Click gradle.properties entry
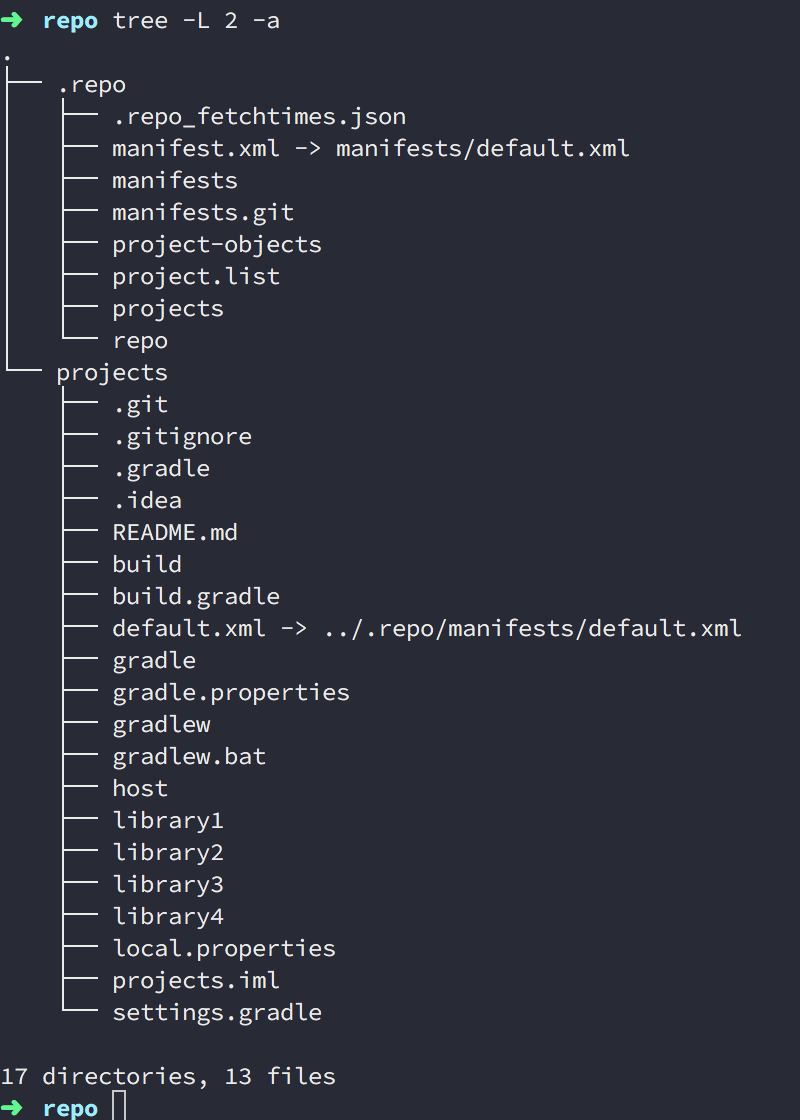800x1120 pixels. tap(231, 692)
